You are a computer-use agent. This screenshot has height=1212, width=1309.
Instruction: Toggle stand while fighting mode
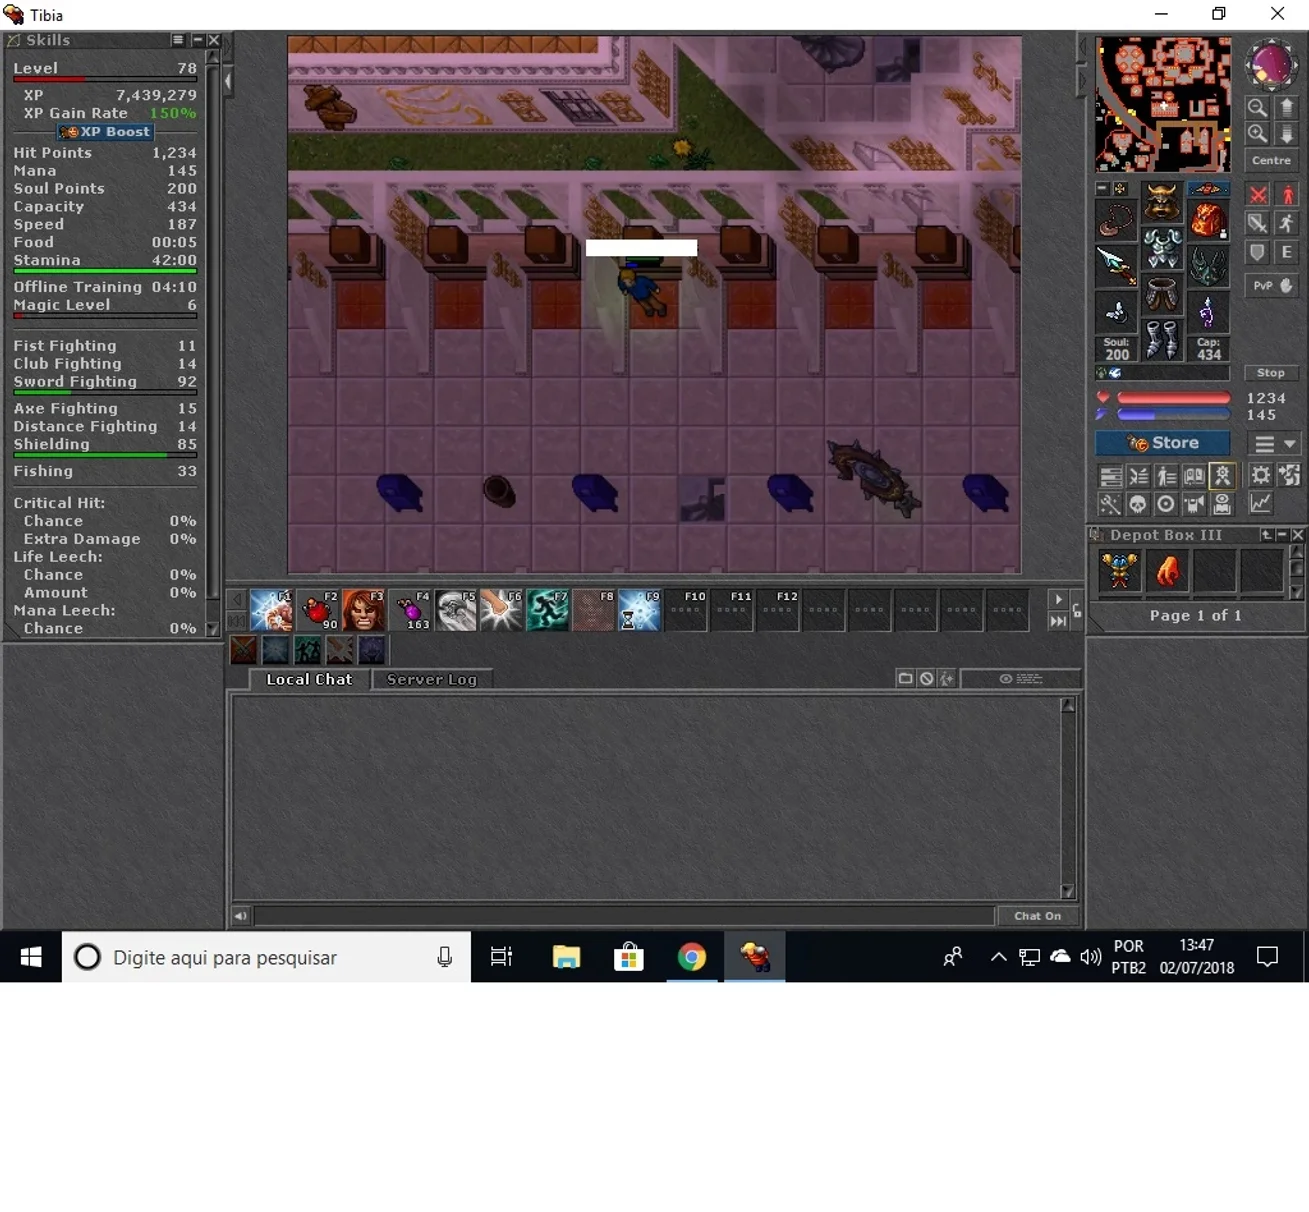point(1288,195)
